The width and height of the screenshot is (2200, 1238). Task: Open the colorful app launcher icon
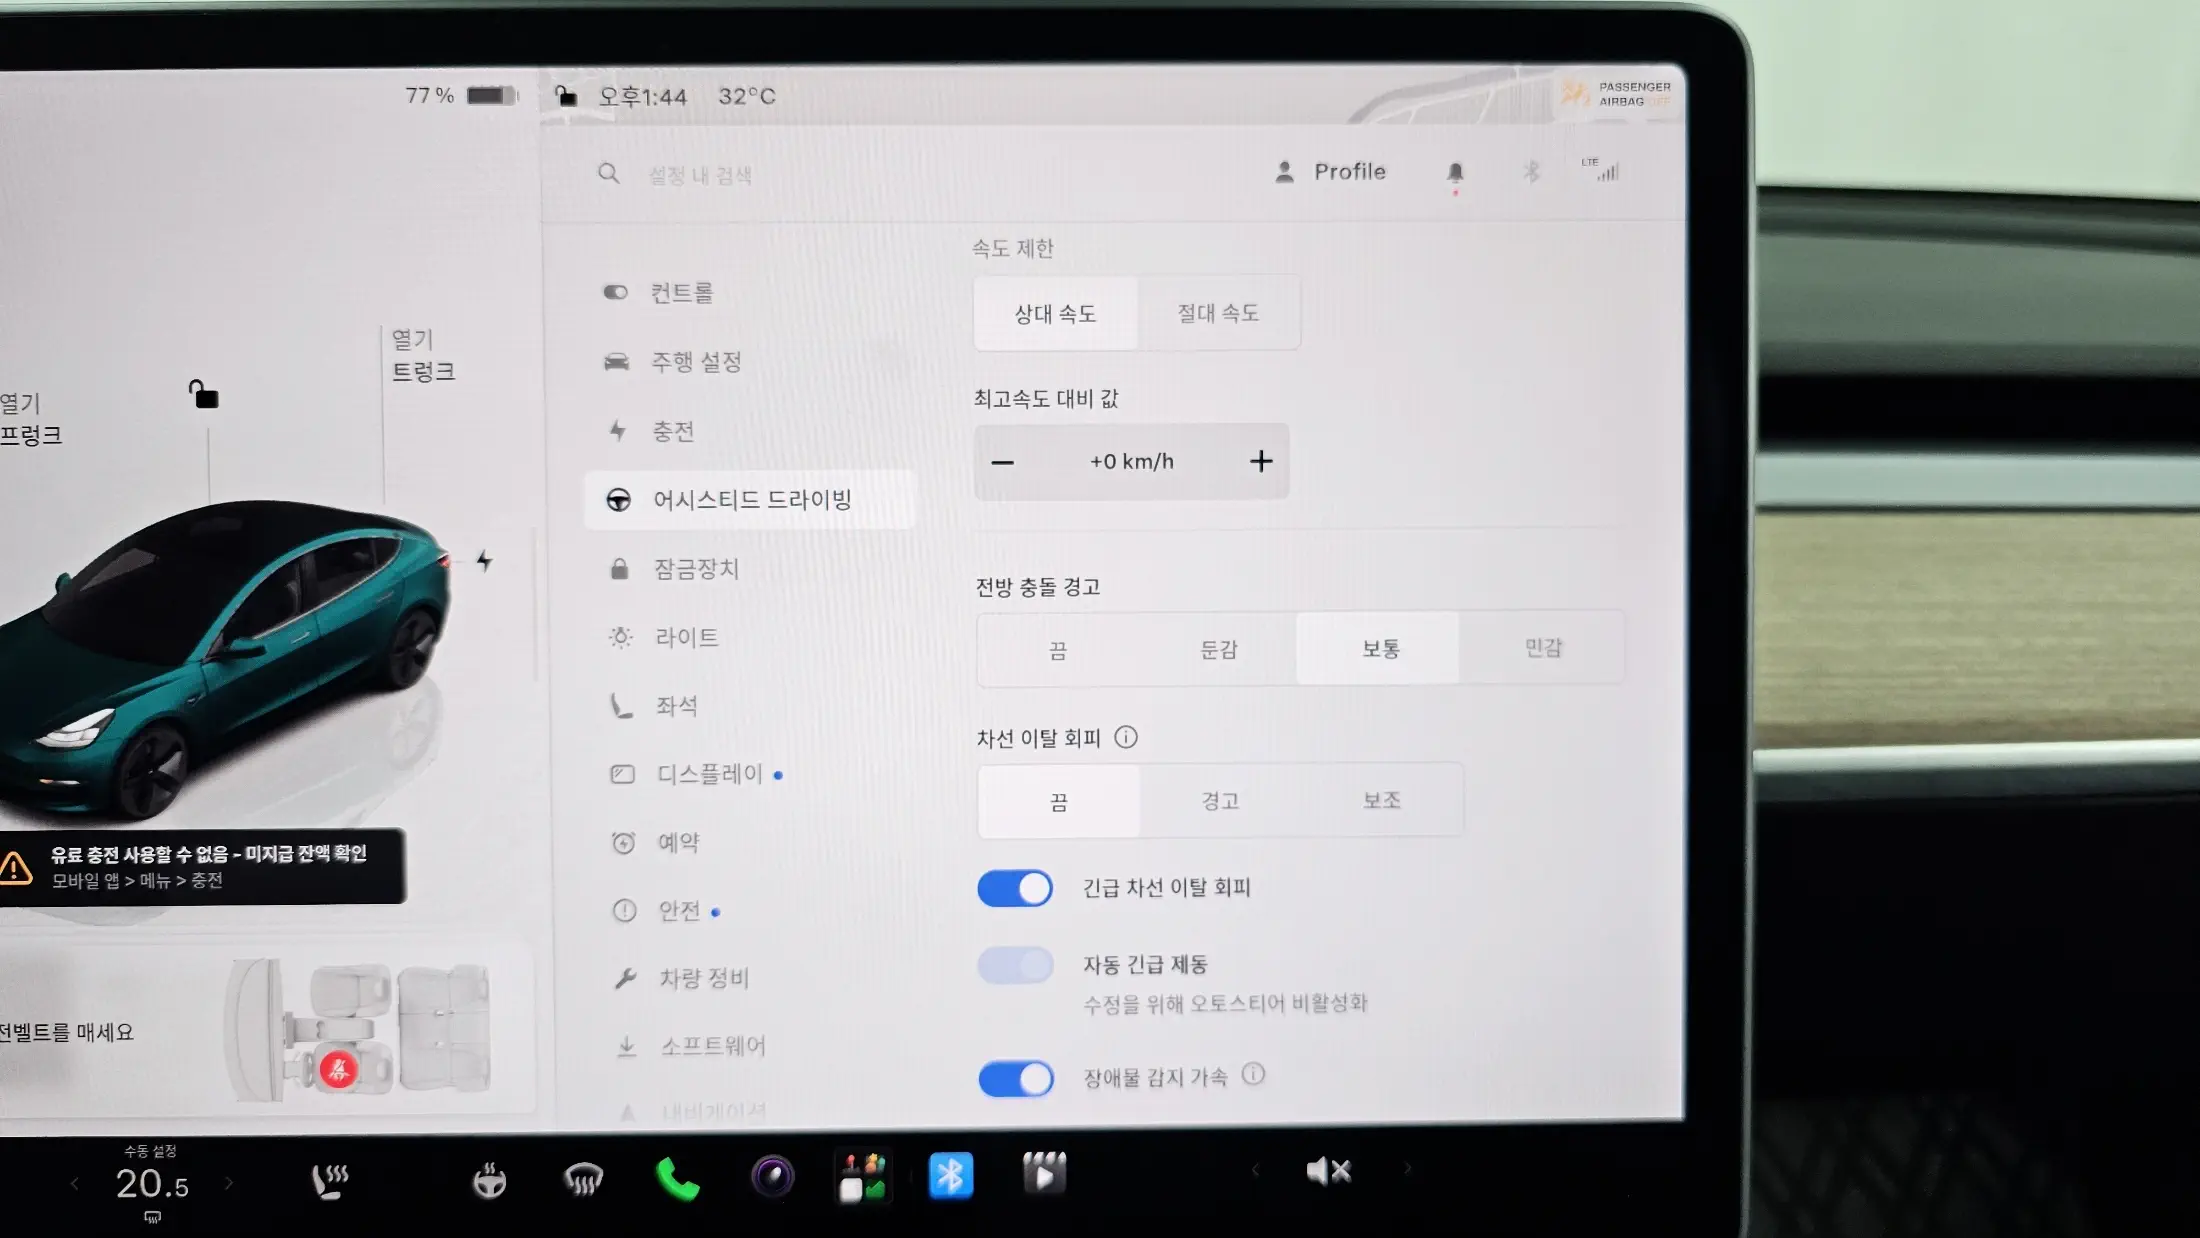862,1176
